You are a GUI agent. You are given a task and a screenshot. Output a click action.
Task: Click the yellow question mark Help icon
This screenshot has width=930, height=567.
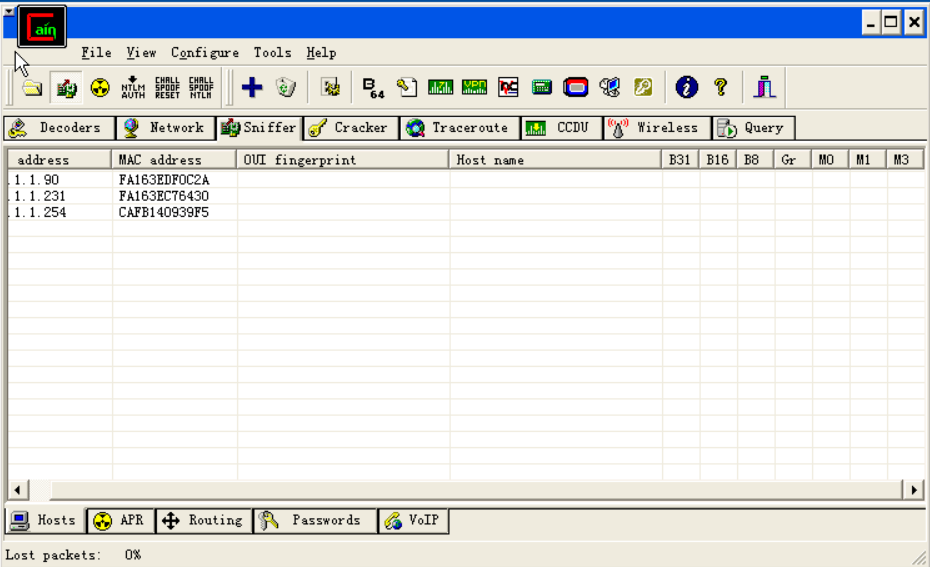tap(721, 87)
